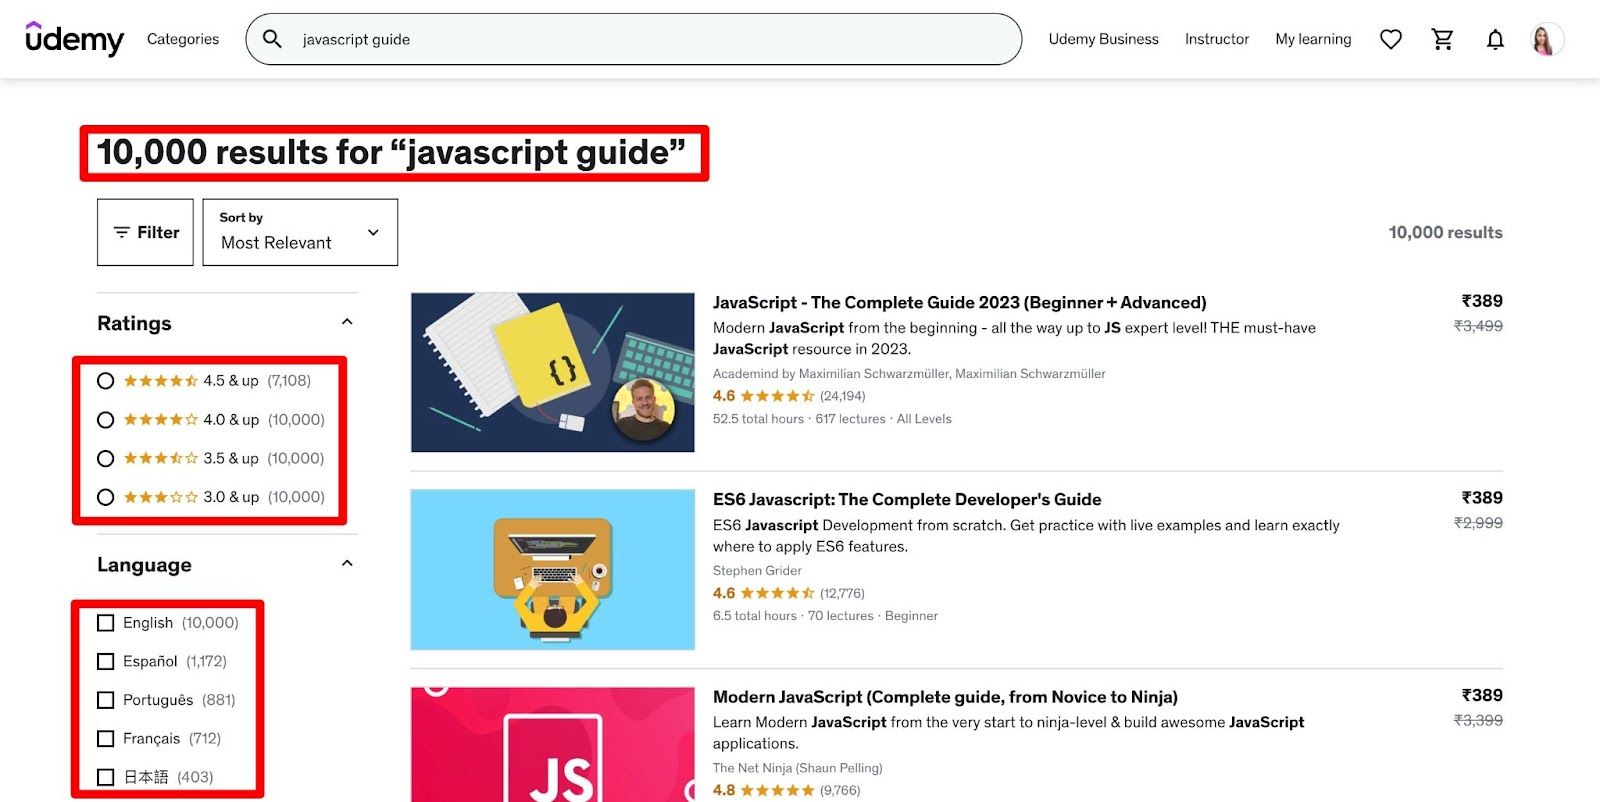The height and width of the screenshot is (802, 1600).
Task: Open My learning
Action: tap(1313, 39)
